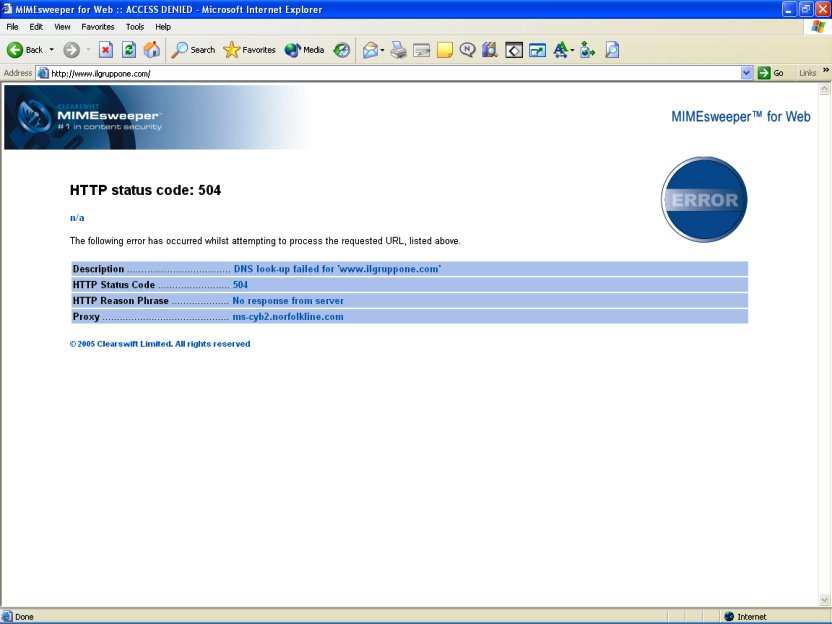Expand the Links toolbar chevron
Viewport: 832px width, 624px height.
(x=826, y=70)
